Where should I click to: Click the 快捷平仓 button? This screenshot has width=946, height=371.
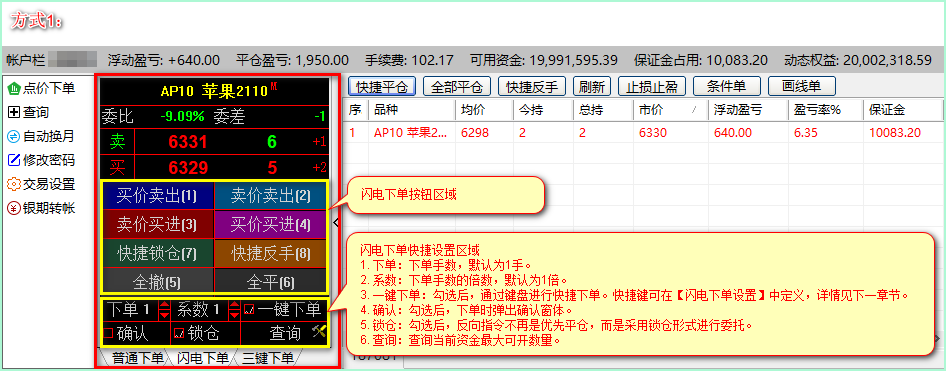click(383, 86)
